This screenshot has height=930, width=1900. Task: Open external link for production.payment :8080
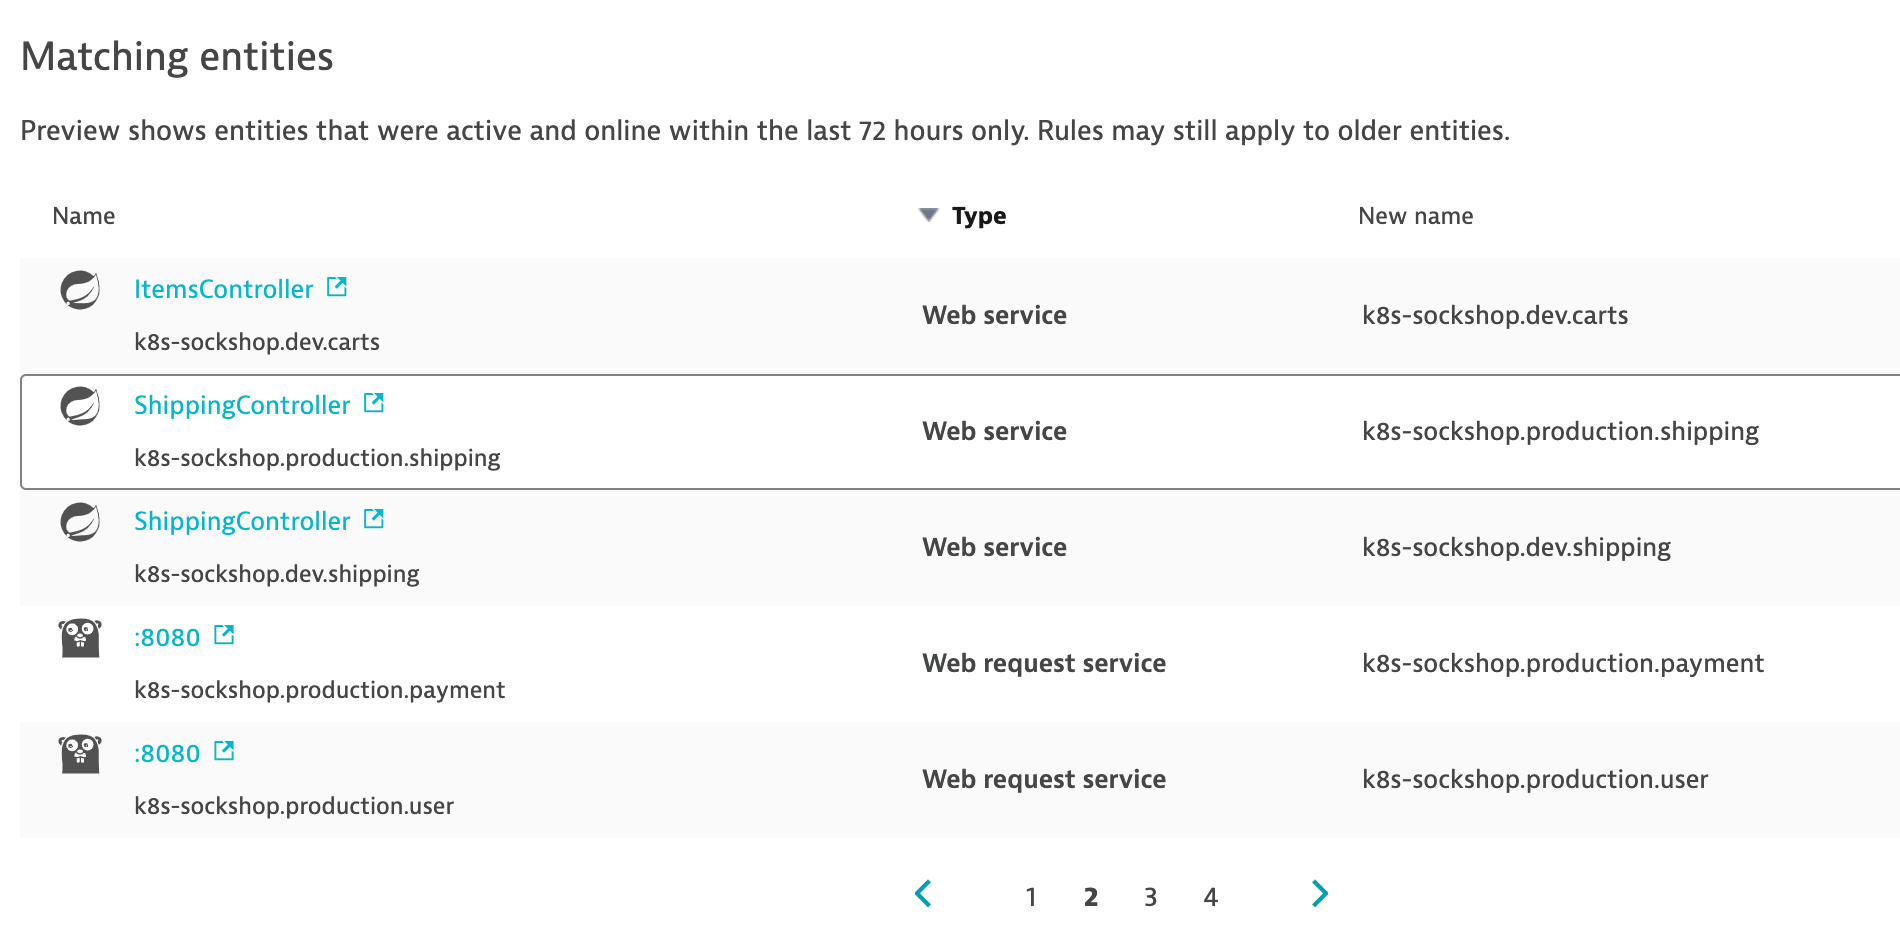click(224, 636)
